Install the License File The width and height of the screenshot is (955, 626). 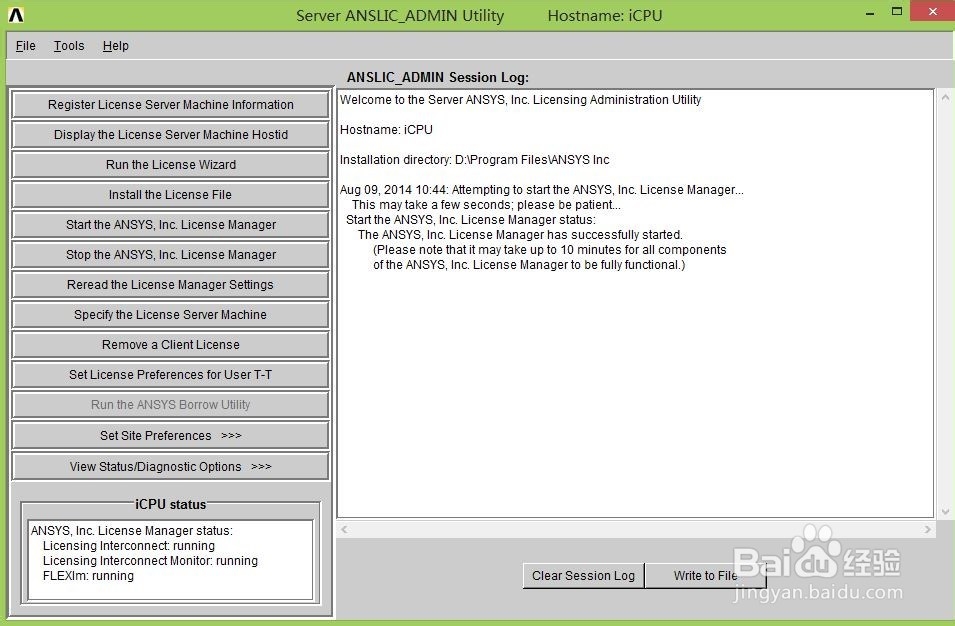[x=169, y=194]
